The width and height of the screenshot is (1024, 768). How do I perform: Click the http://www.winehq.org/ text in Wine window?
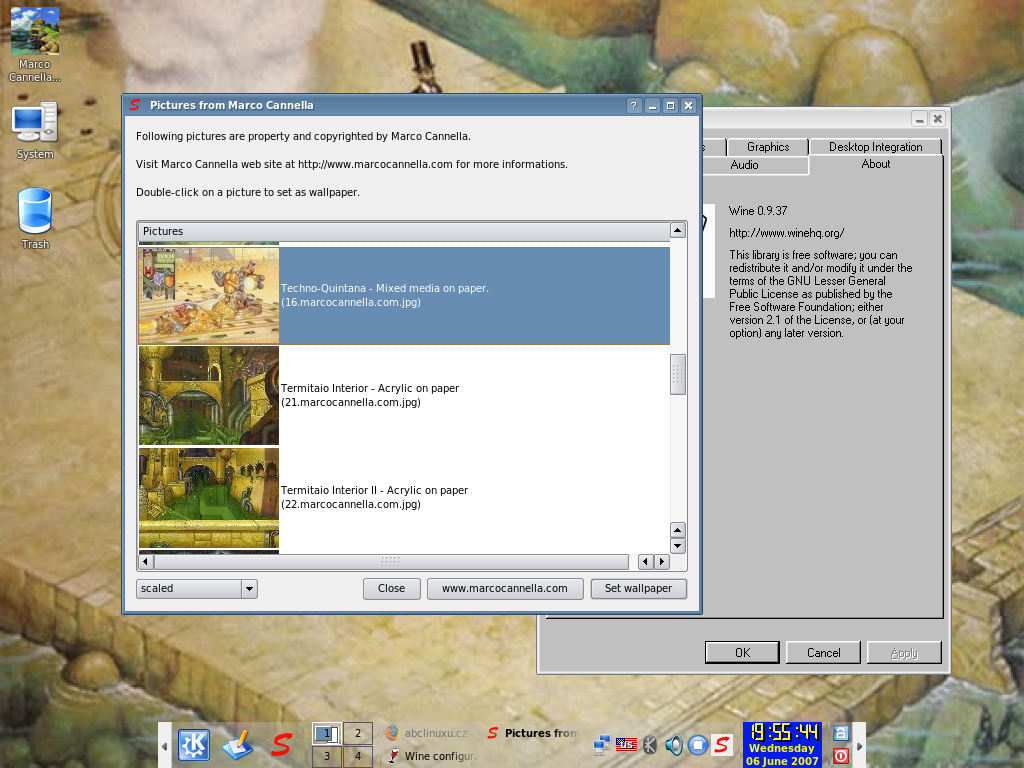(x=786, y=232)
